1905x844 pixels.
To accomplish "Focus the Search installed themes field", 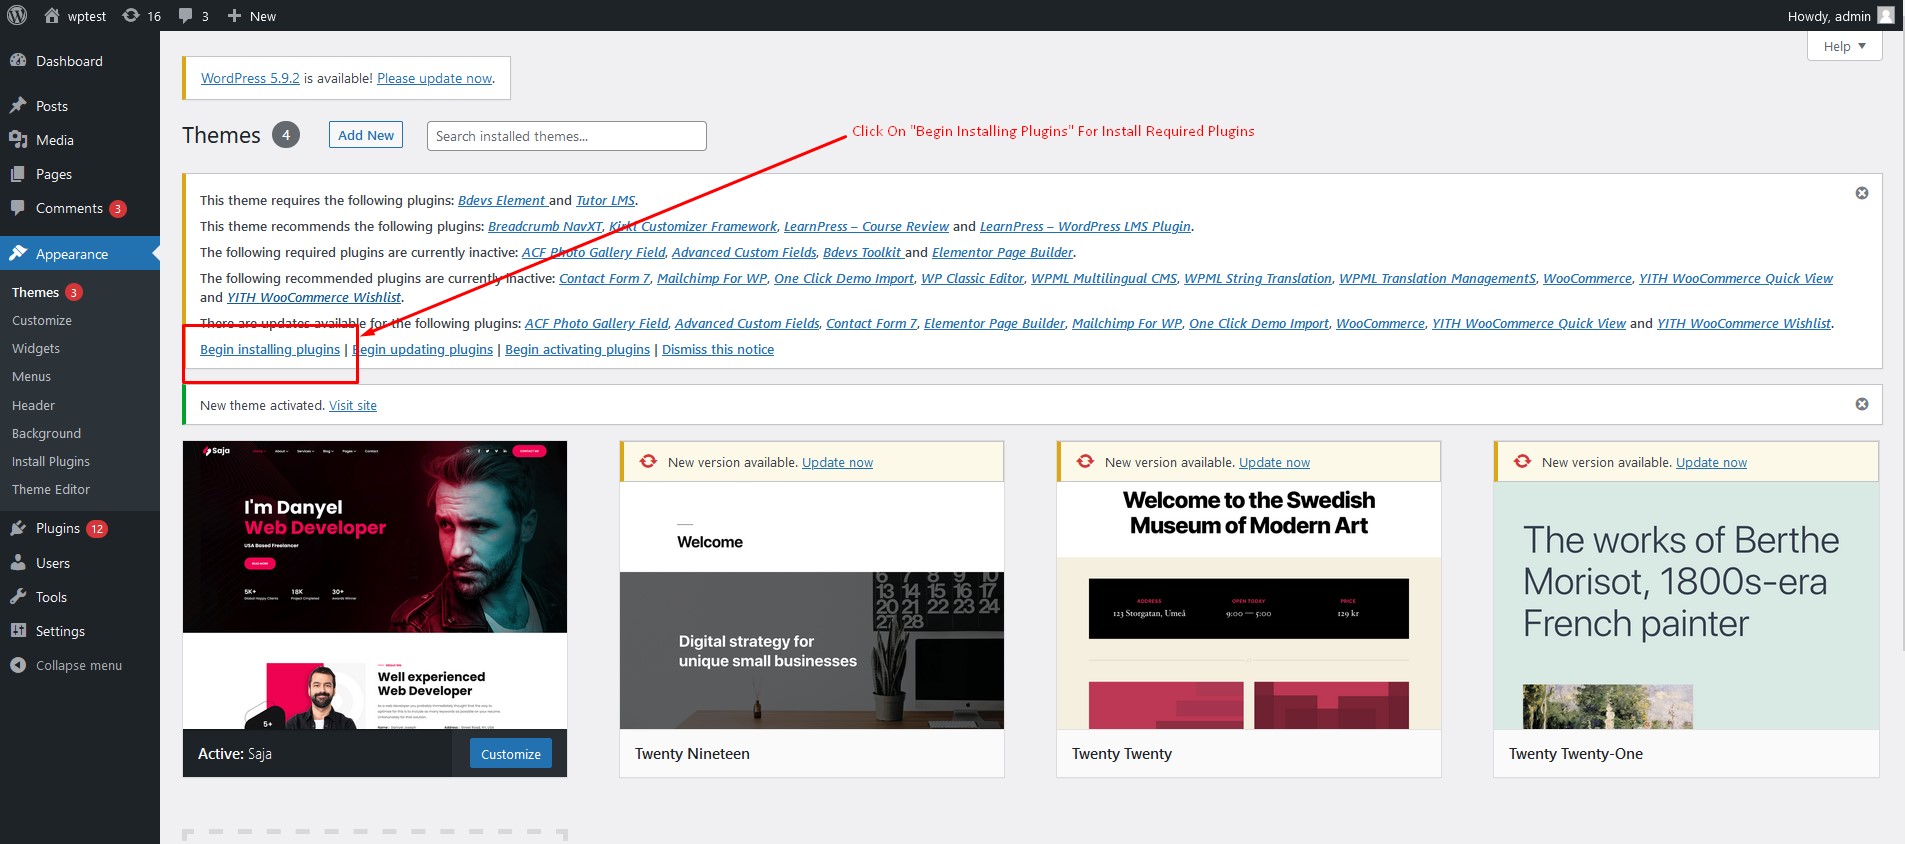I will point(566,136).
